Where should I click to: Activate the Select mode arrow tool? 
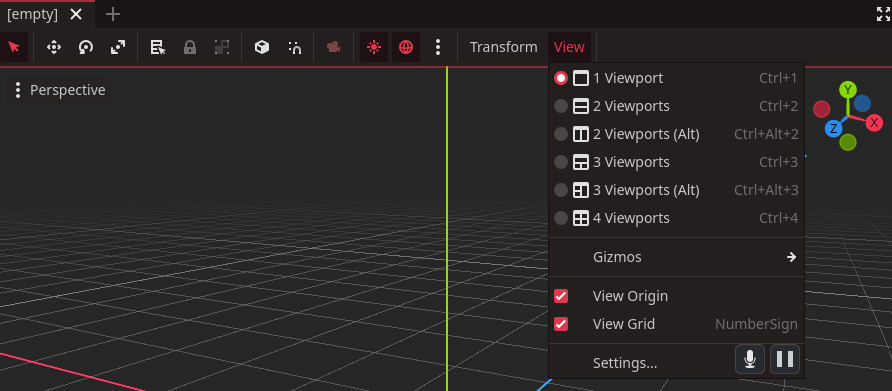pos(14,47)
